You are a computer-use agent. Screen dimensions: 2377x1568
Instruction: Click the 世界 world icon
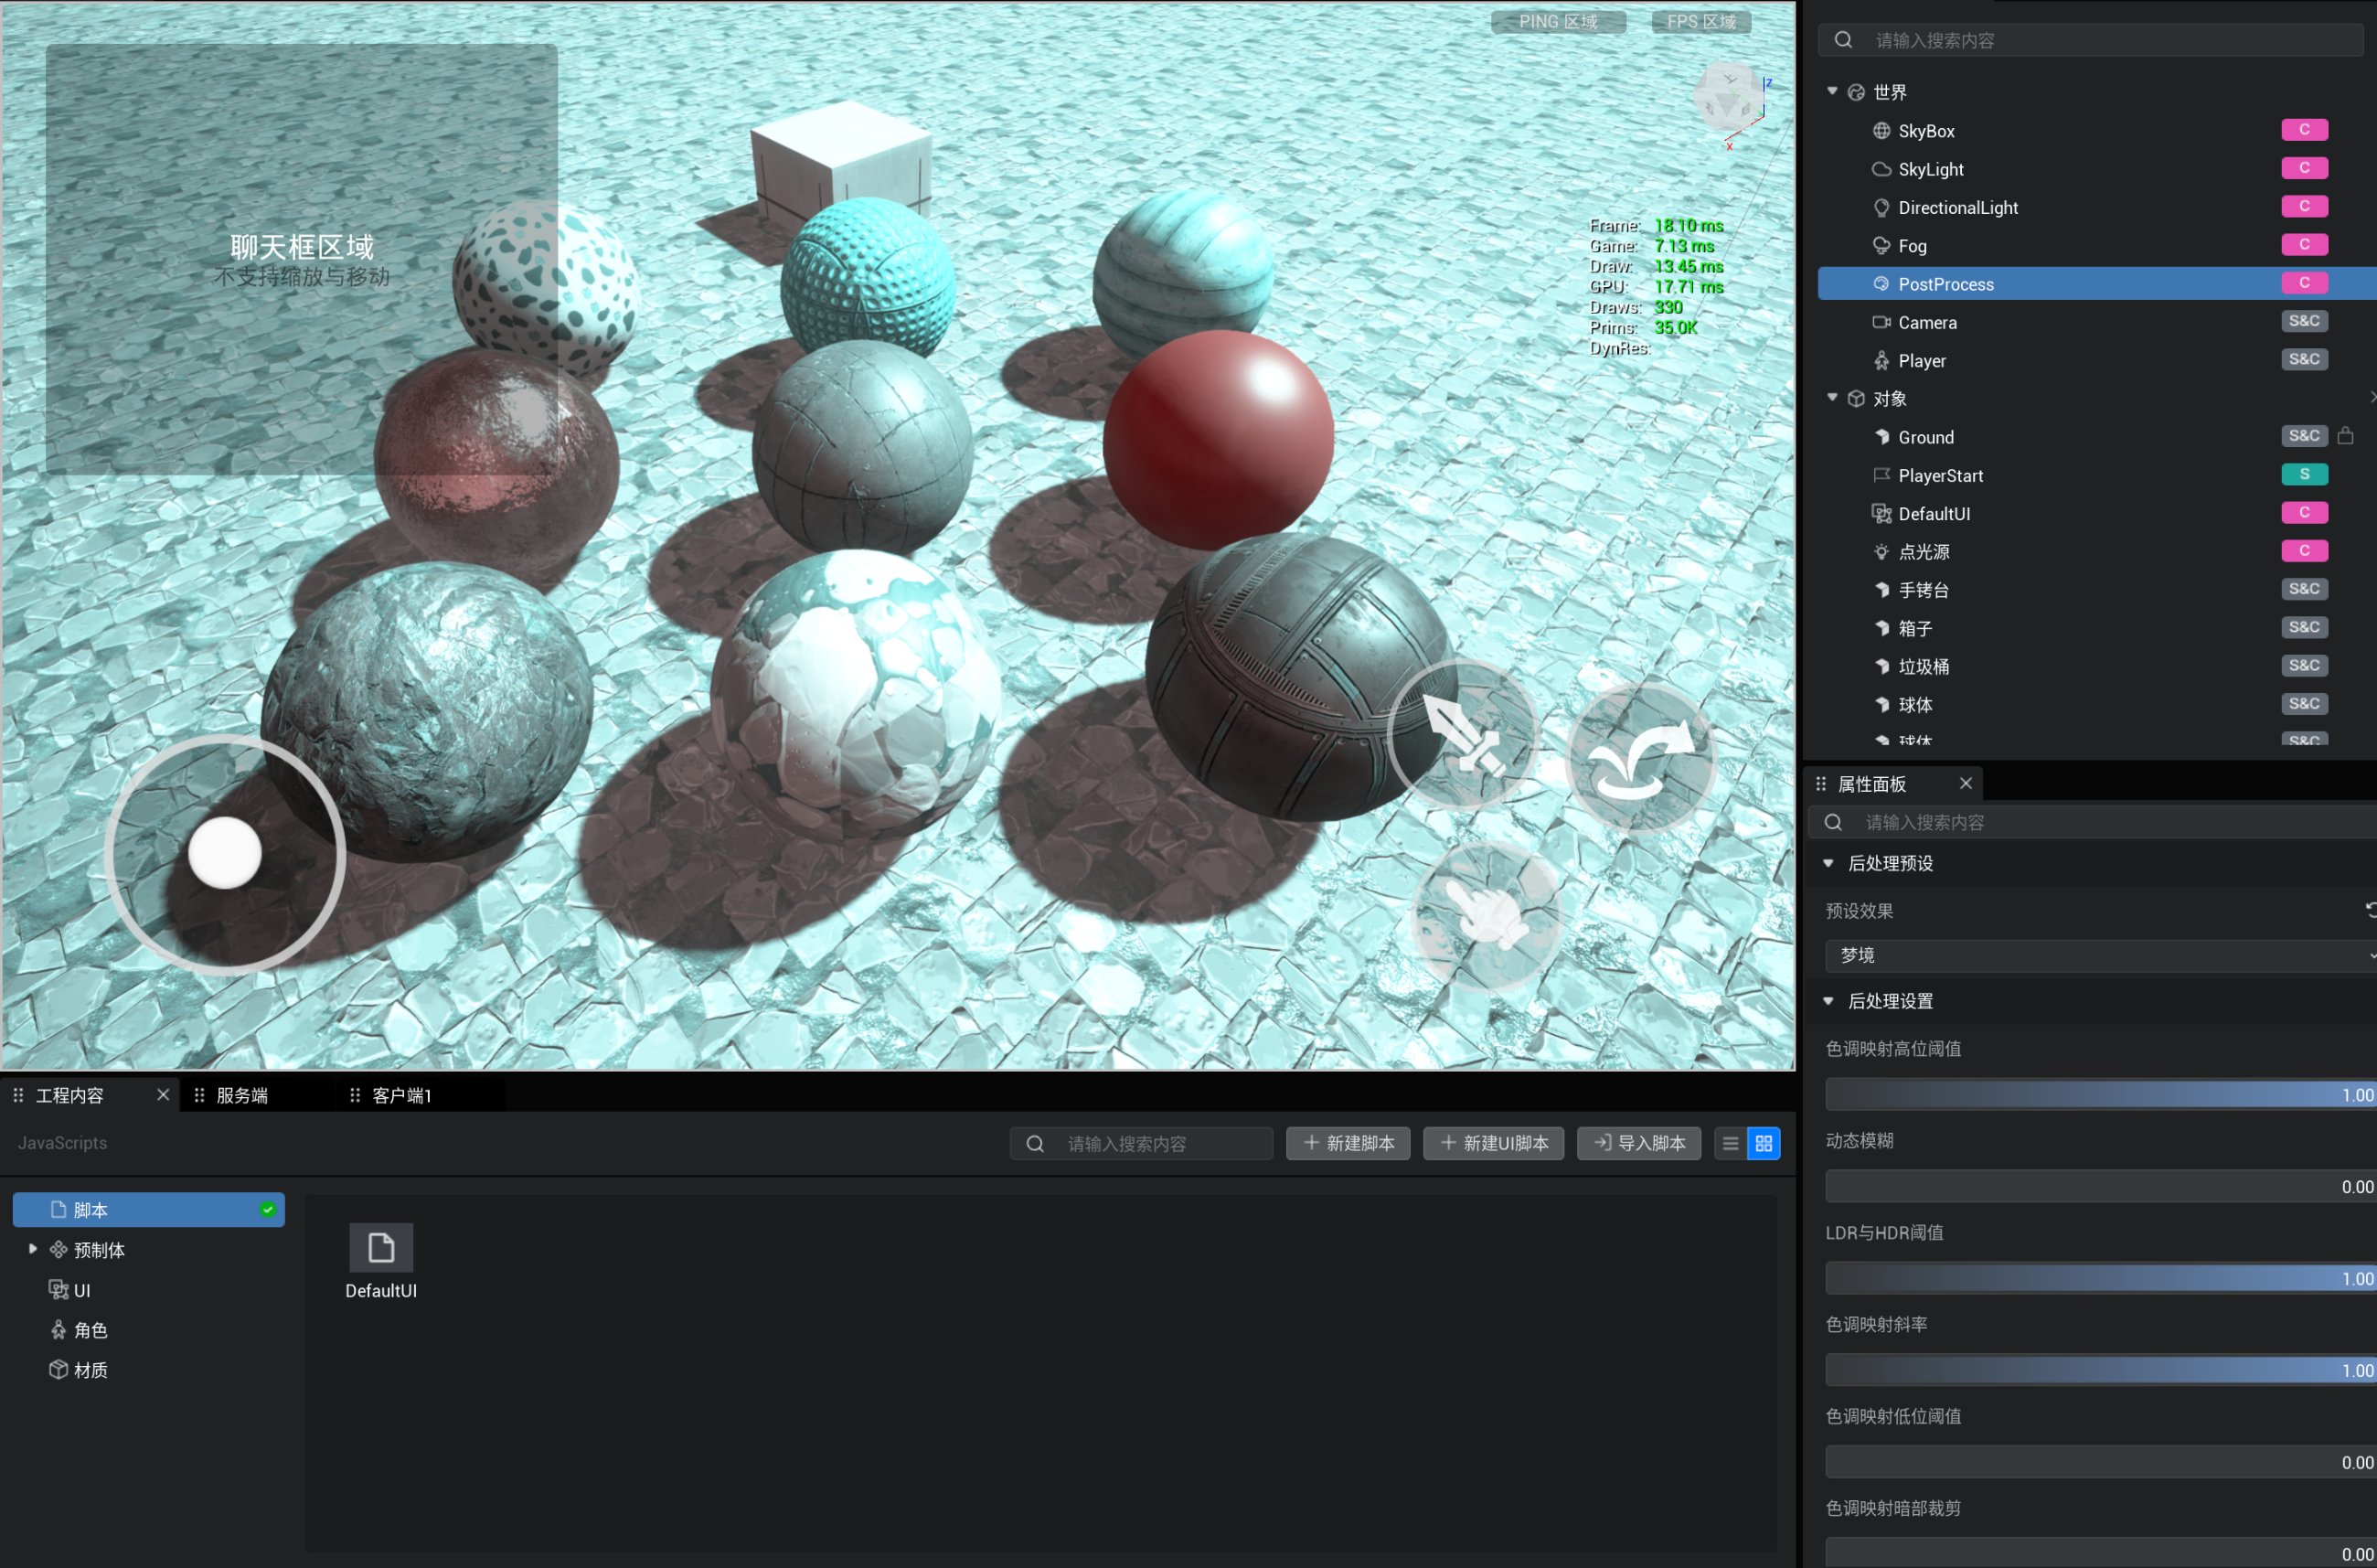click(x=1856, y=92)
